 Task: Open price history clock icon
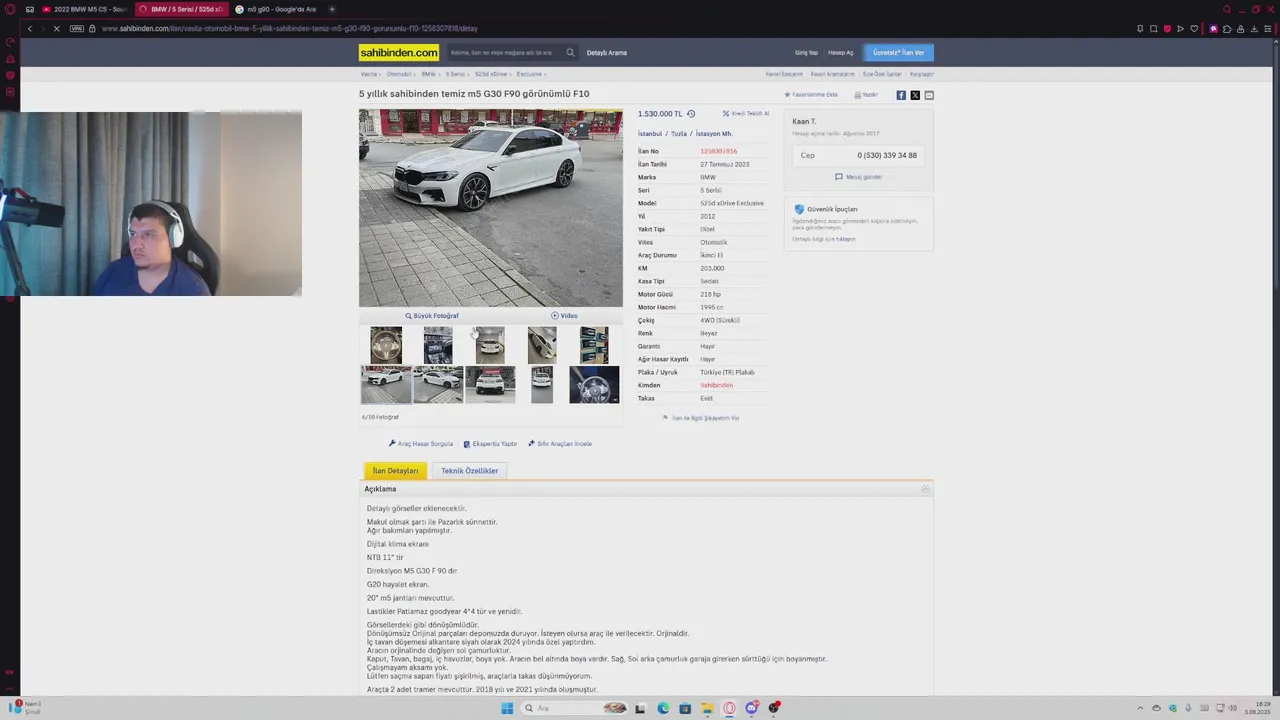690,114
